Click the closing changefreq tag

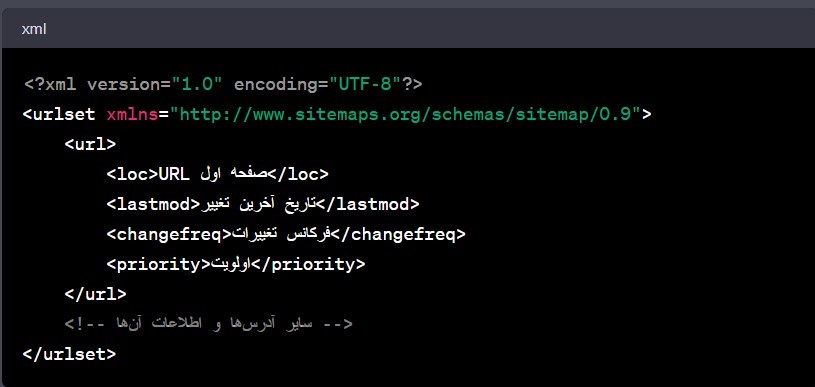click(398, 235)
